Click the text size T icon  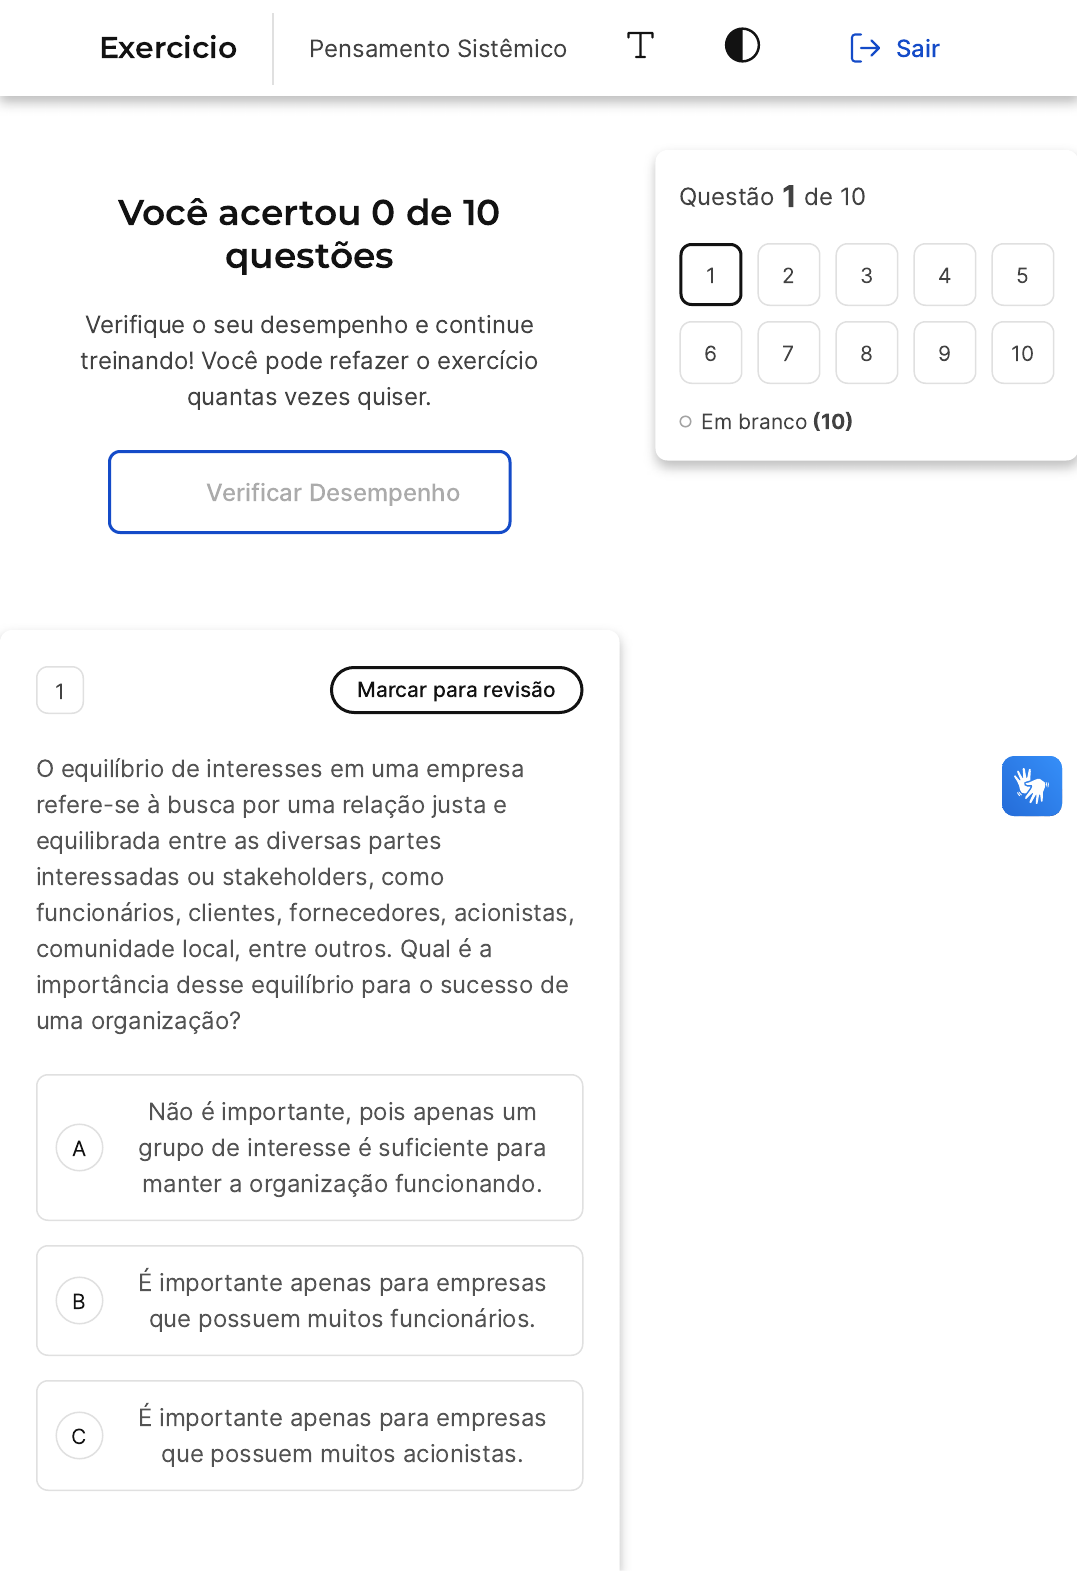[x=640, y=46]
